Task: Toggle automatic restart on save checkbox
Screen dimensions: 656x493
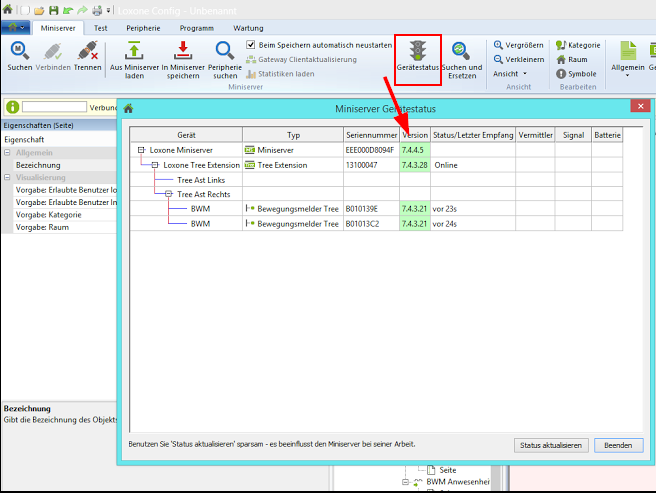Action: [x=251, y=46]
